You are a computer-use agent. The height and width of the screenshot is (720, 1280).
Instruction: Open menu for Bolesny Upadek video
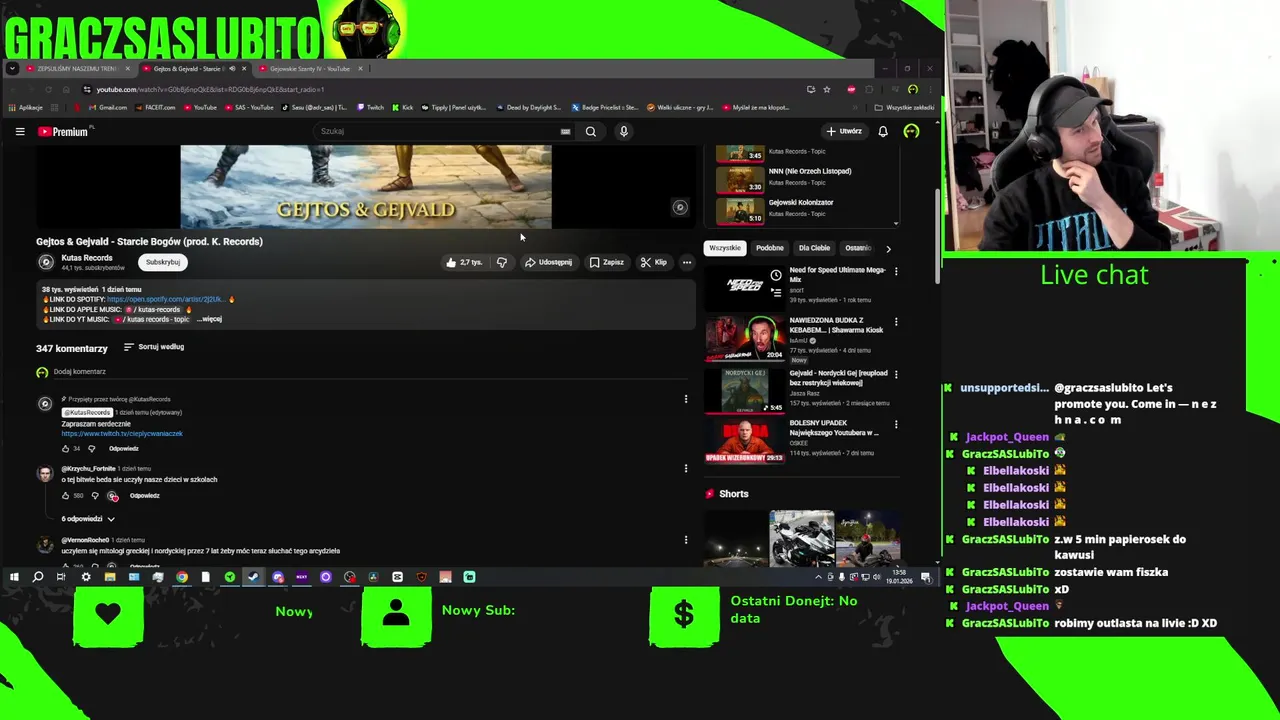point(896,424)
